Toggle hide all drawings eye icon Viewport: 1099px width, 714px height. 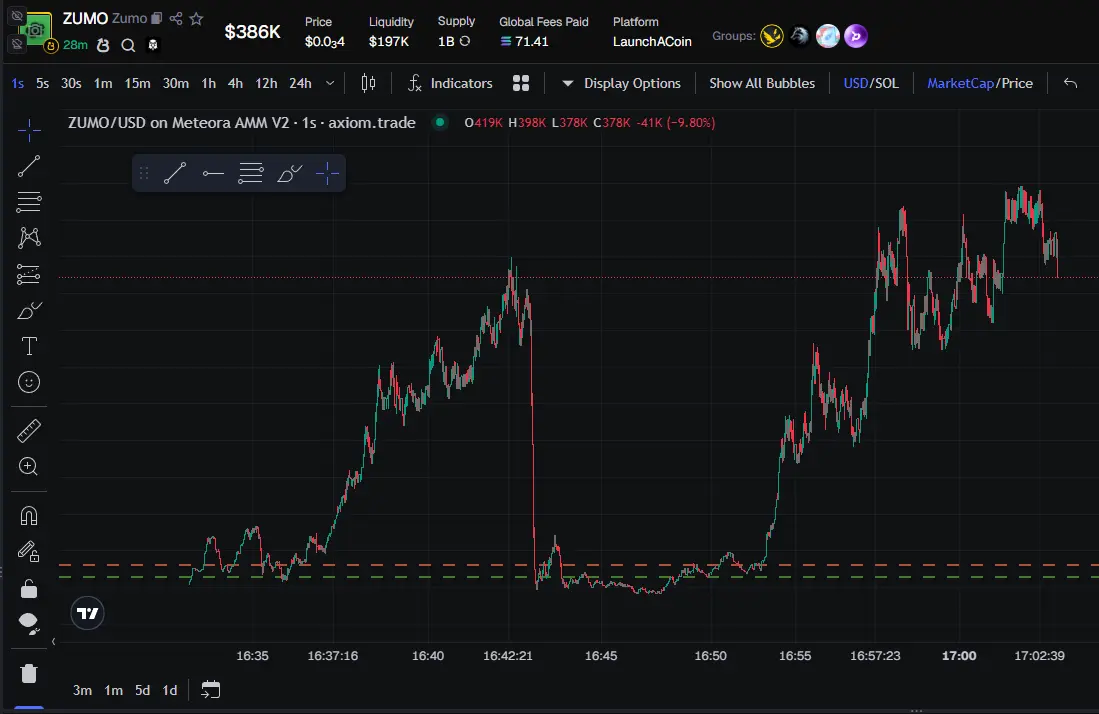(x=29, y=624)
